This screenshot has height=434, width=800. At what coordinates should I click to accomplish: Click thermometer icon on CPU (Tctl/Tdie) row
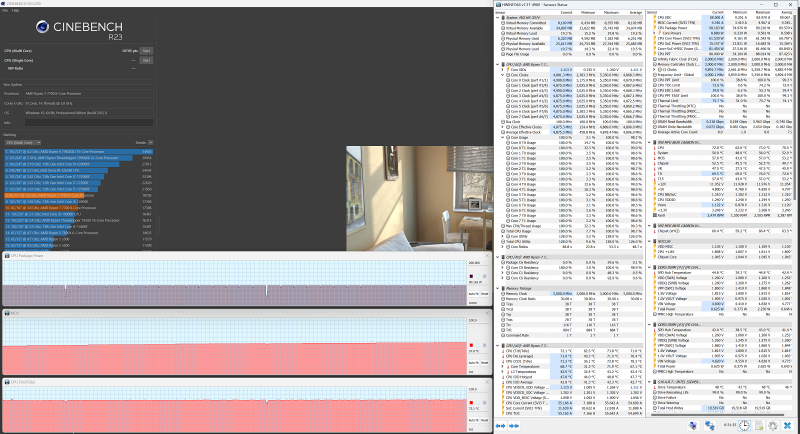[x=503, y=351]
